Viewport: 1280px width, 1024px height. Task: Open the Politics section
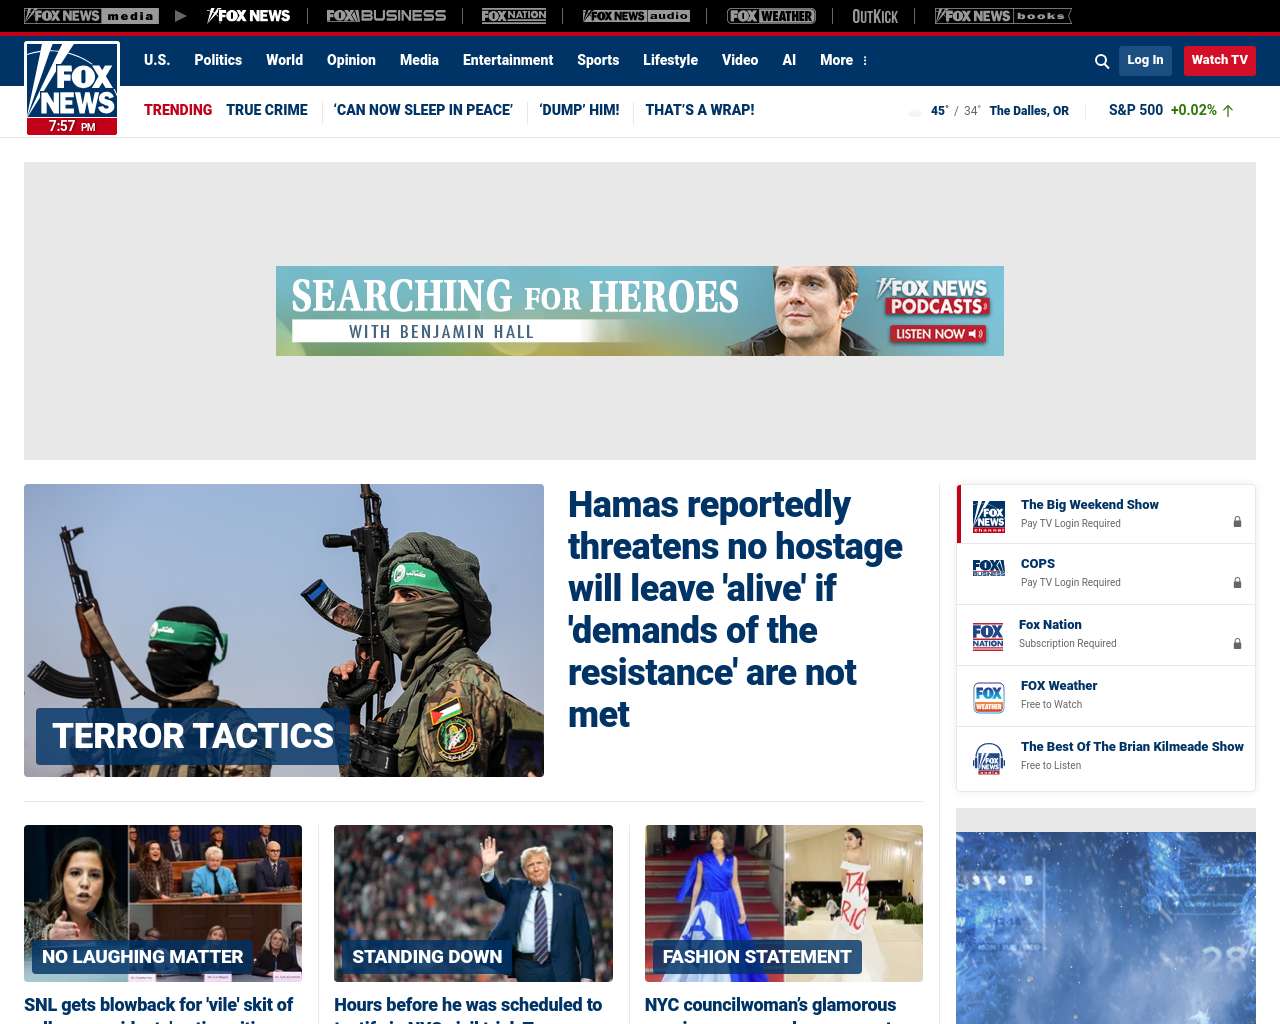click(218, 60)
